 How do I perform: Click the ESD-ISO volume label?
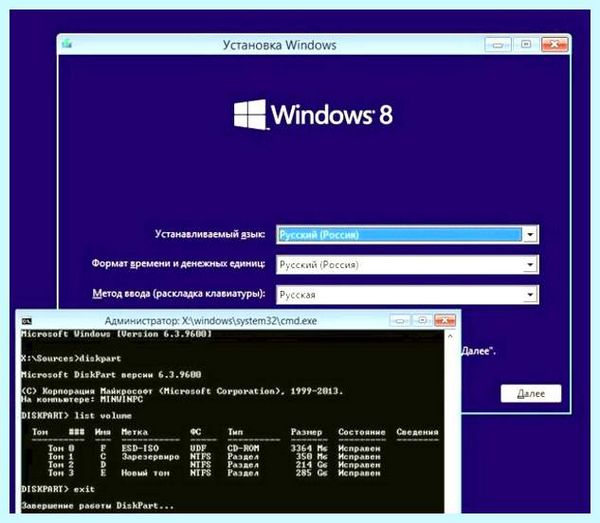[x=140, y=448]
